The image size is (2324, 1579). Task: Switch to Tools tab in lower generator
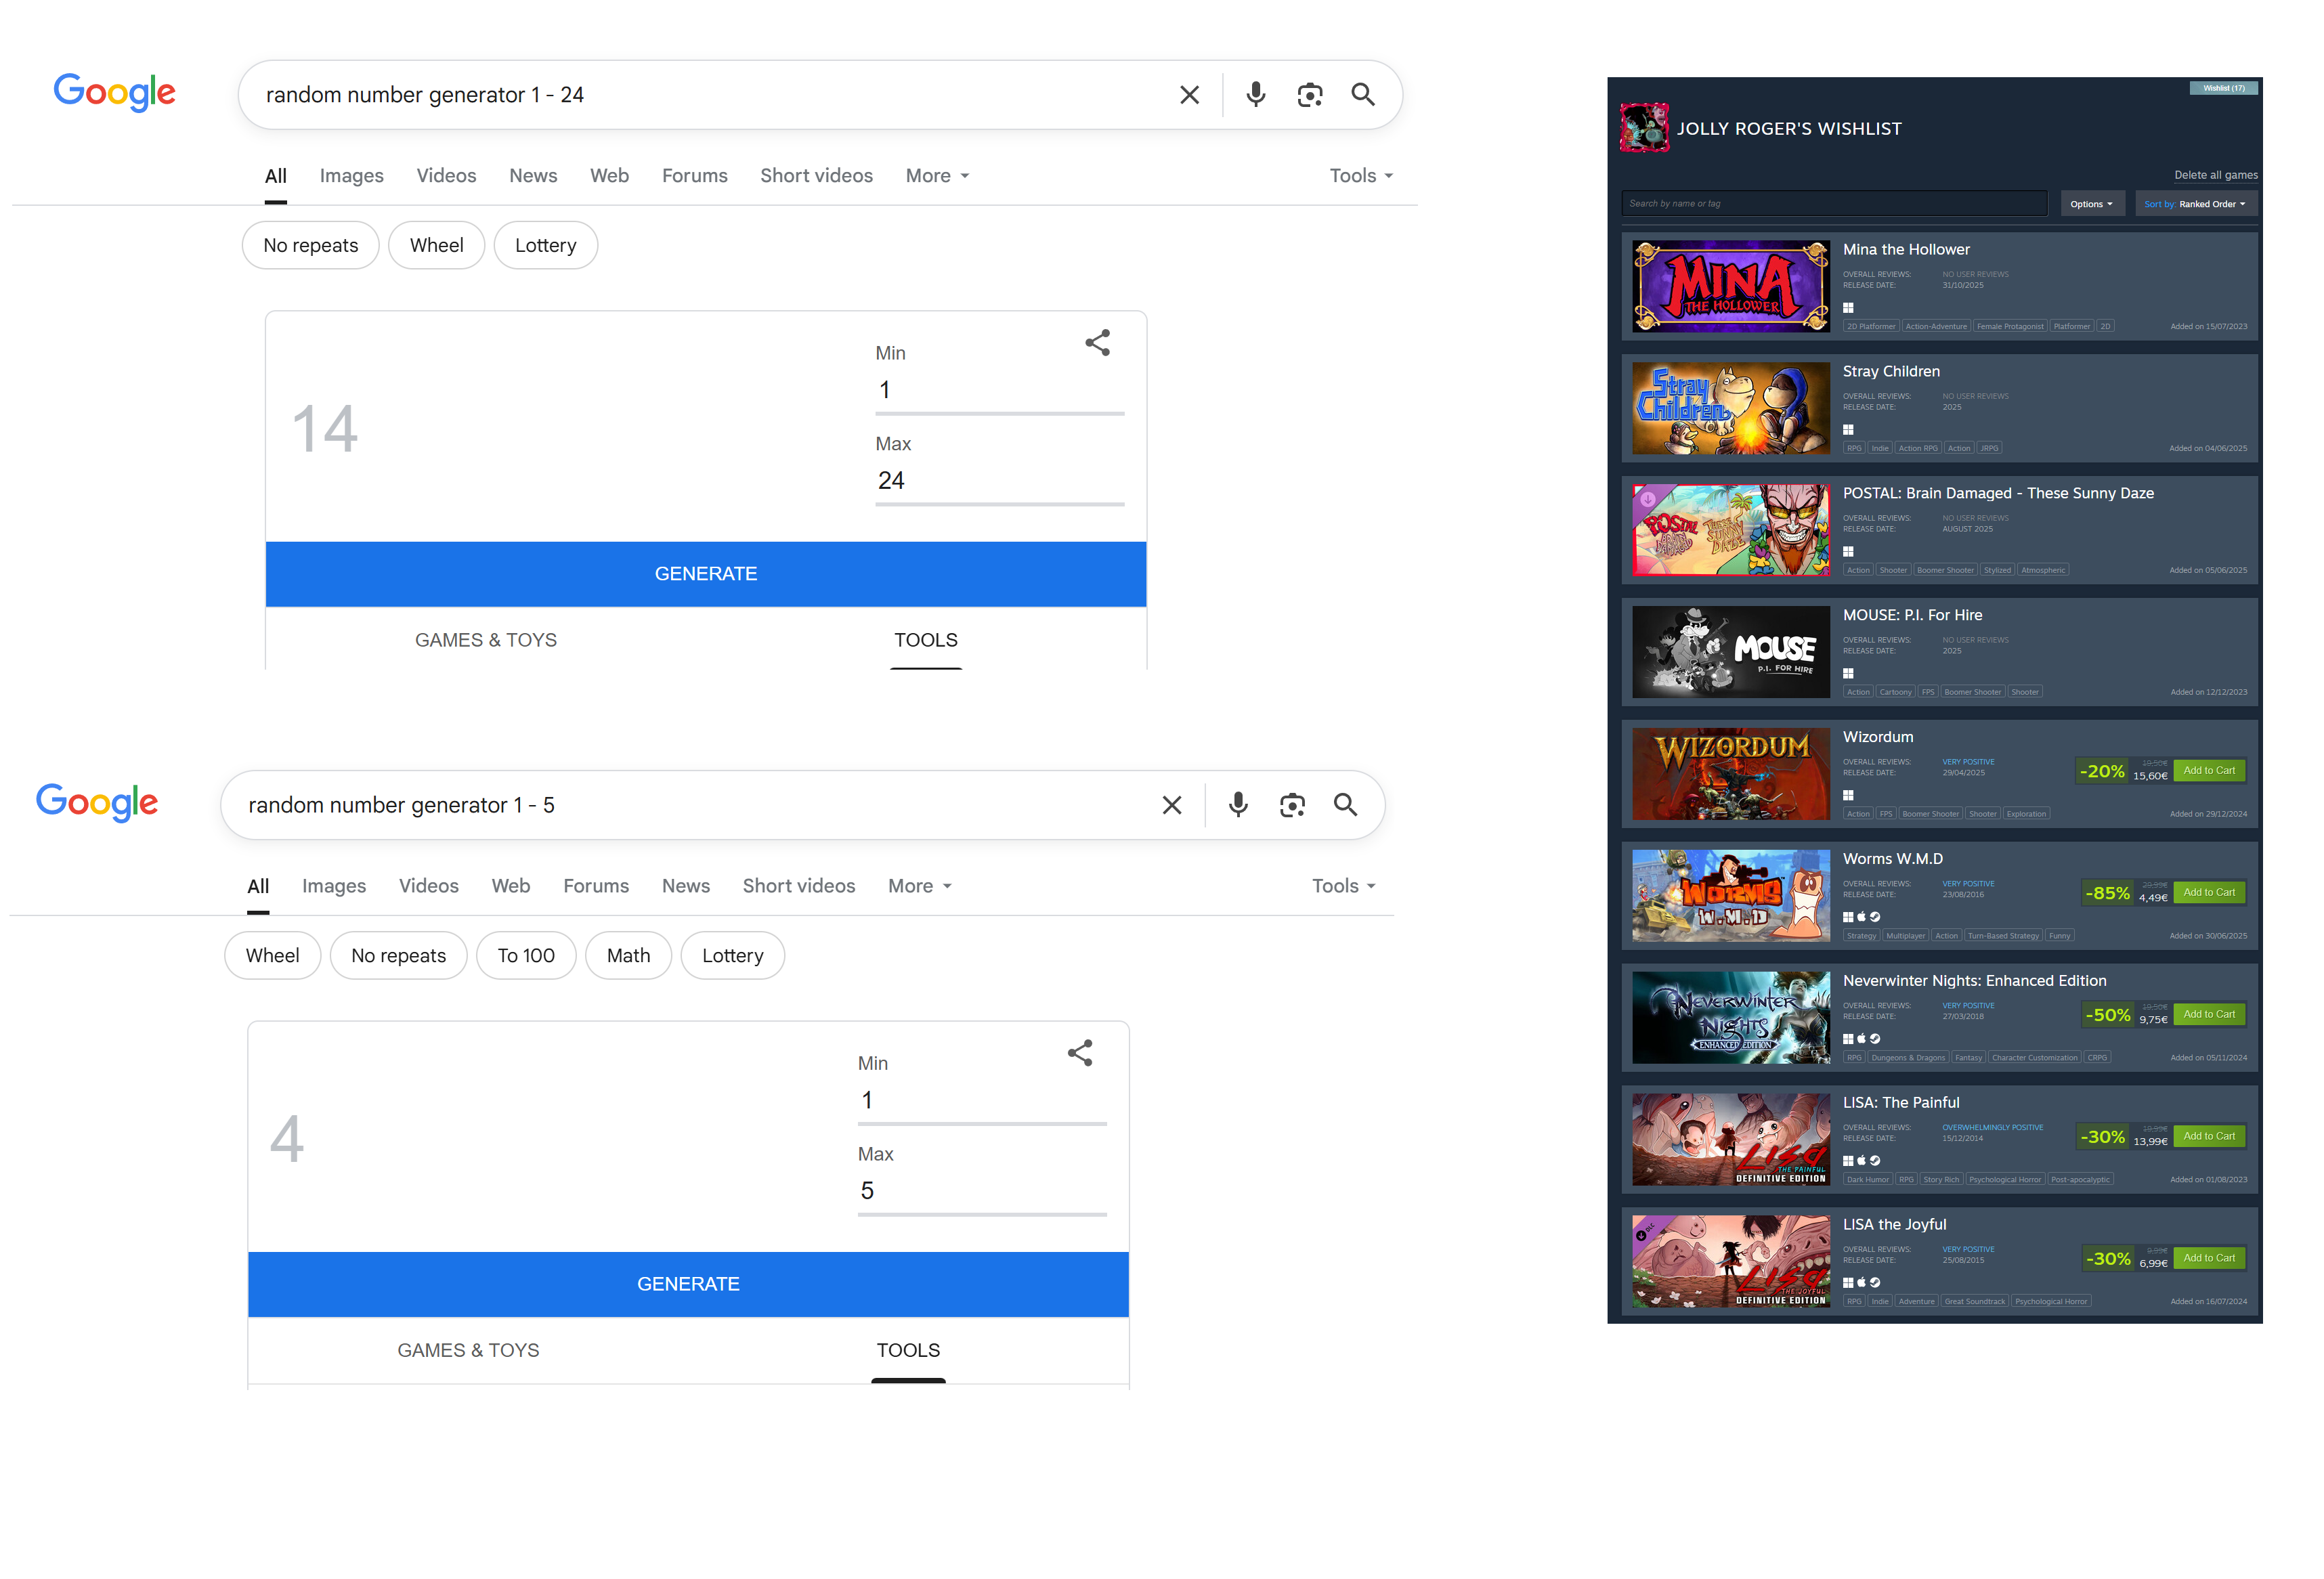(908, 1350)
